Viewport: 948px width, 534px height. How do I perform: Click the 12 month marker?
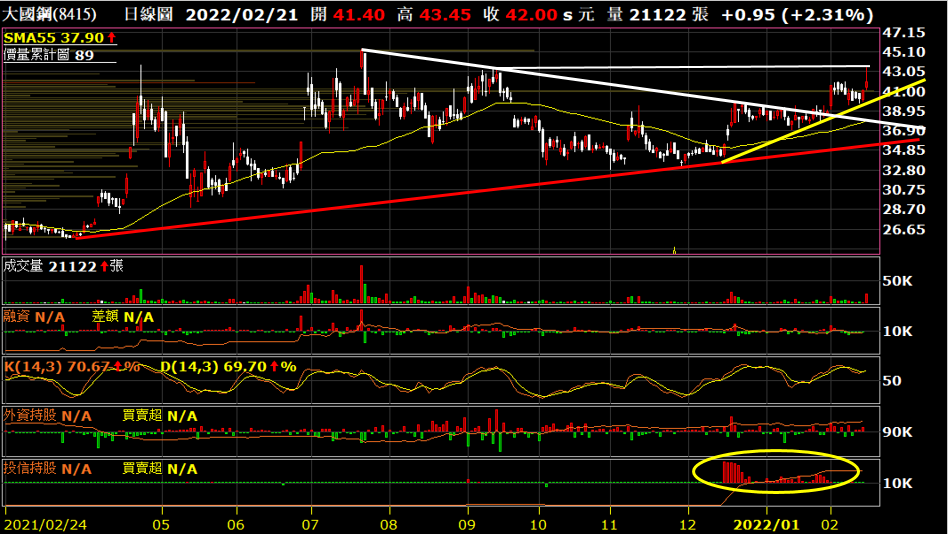point(687,525)
